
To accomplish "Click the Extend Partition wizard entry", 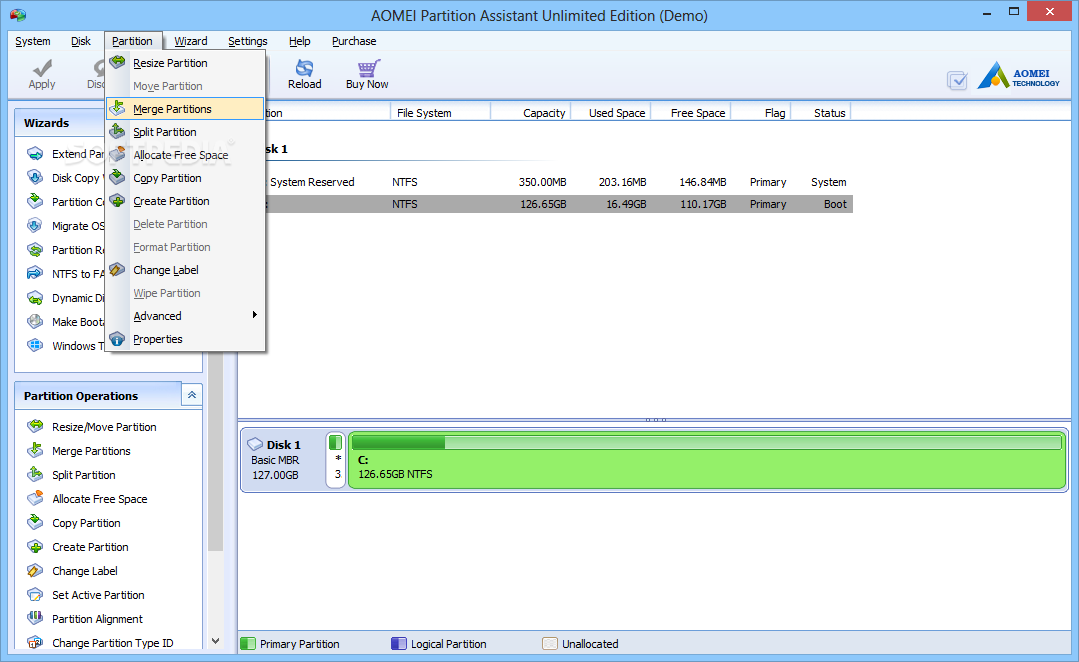I will [x=65, y=153].
